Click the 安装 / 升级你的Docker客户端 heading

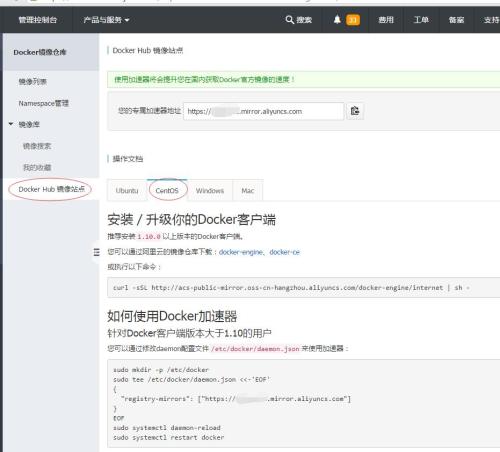(x=191, y=220)
